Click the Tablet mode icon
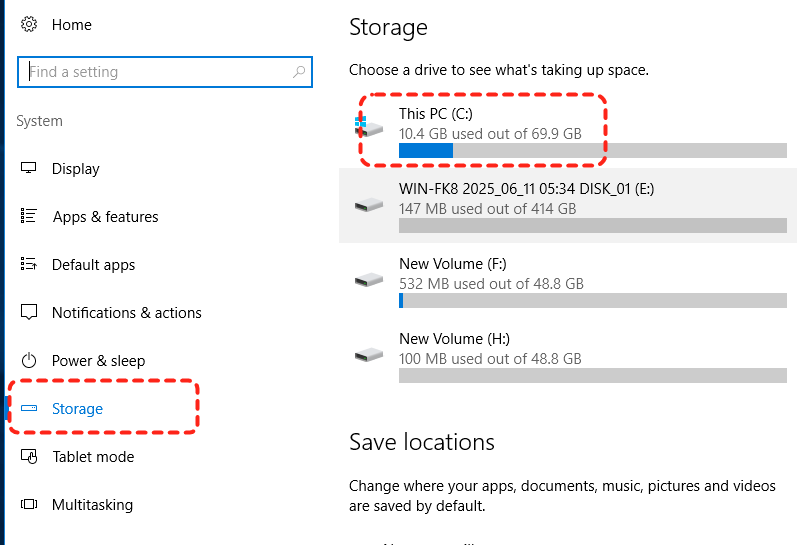 [29, 457]
